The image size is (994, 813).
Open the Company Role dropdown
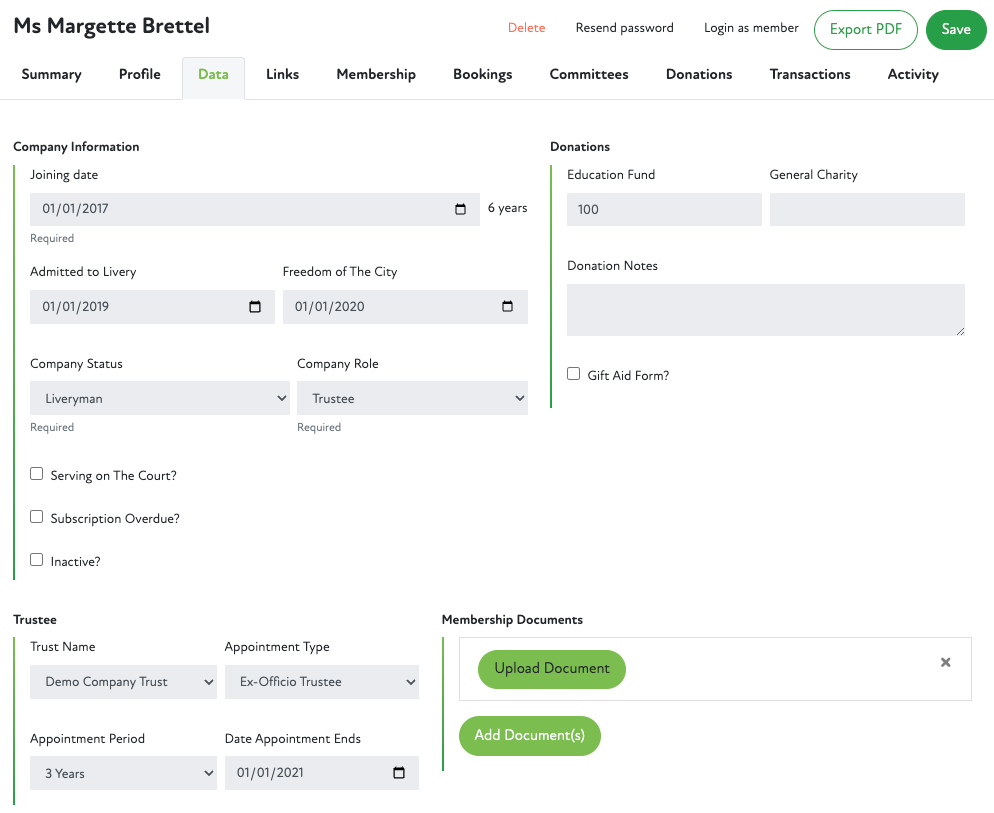coord(412,399)
